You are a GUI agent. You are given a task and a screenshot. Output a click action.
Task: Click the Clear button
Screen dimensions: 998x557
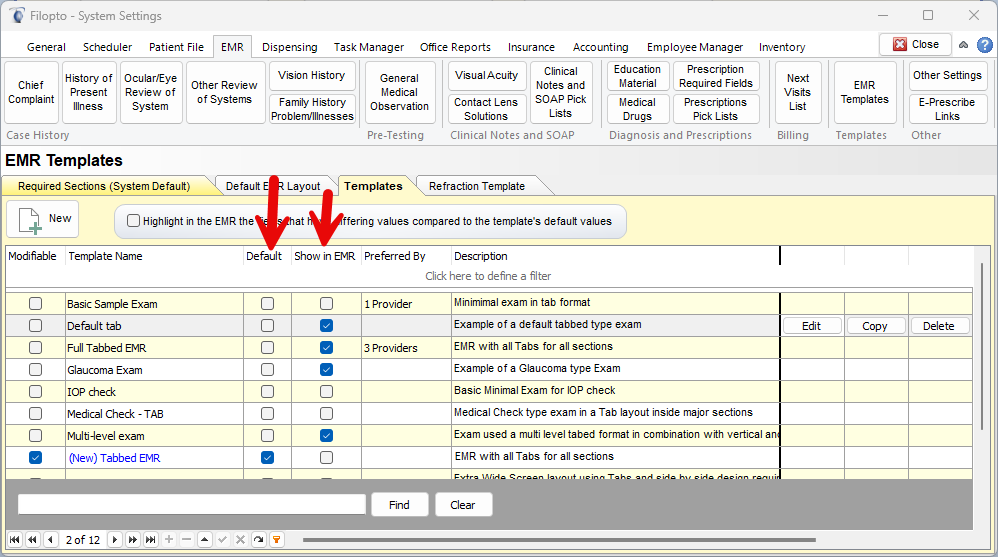(463, 505)
